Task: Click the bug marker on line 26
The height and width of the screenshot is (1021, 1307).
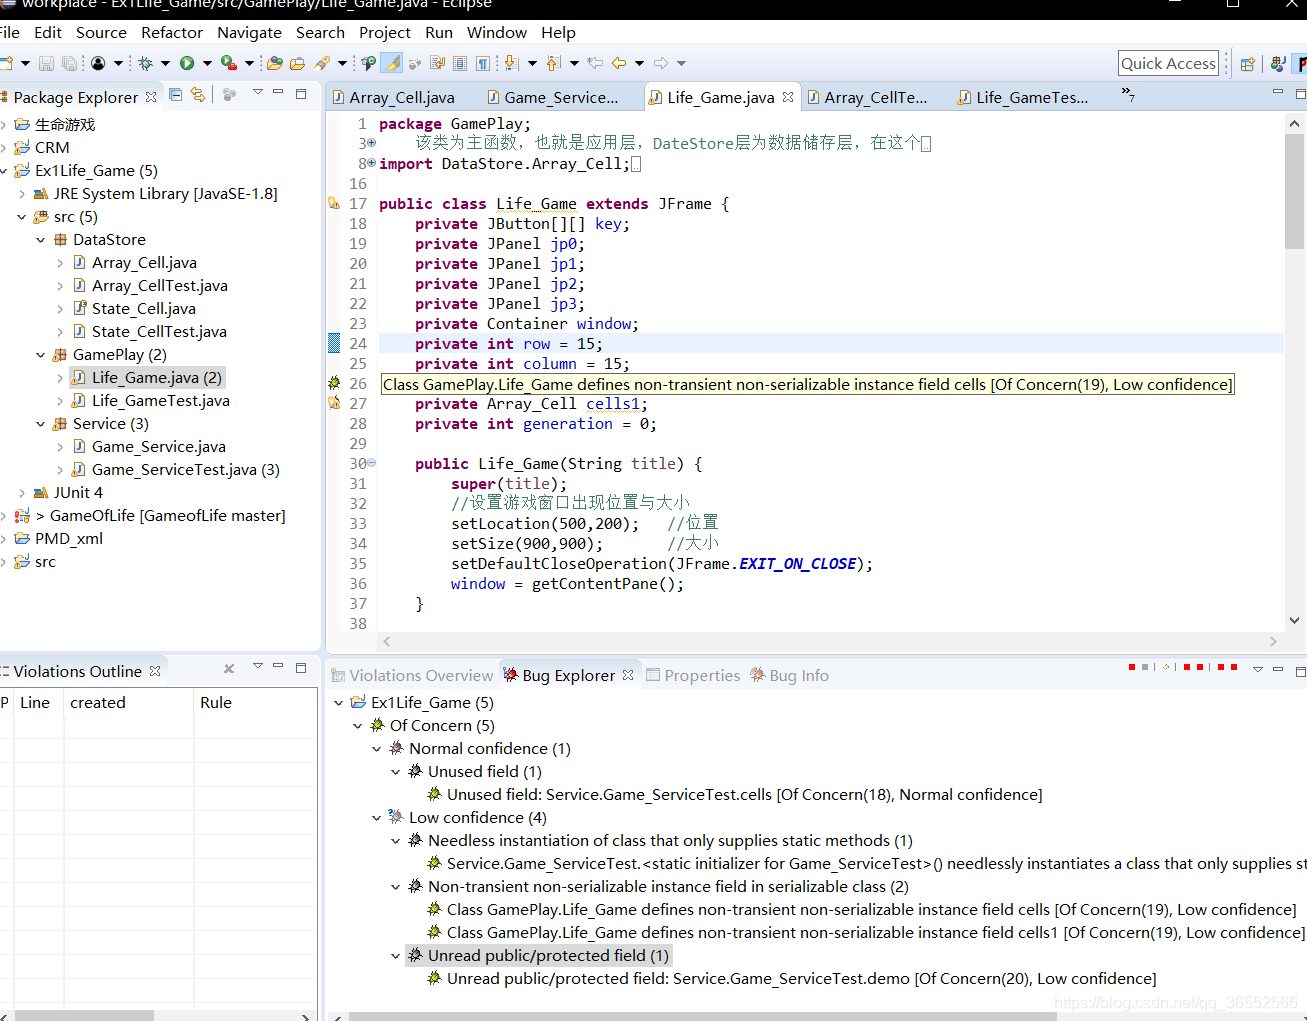Action: click(x=334, y=384)
